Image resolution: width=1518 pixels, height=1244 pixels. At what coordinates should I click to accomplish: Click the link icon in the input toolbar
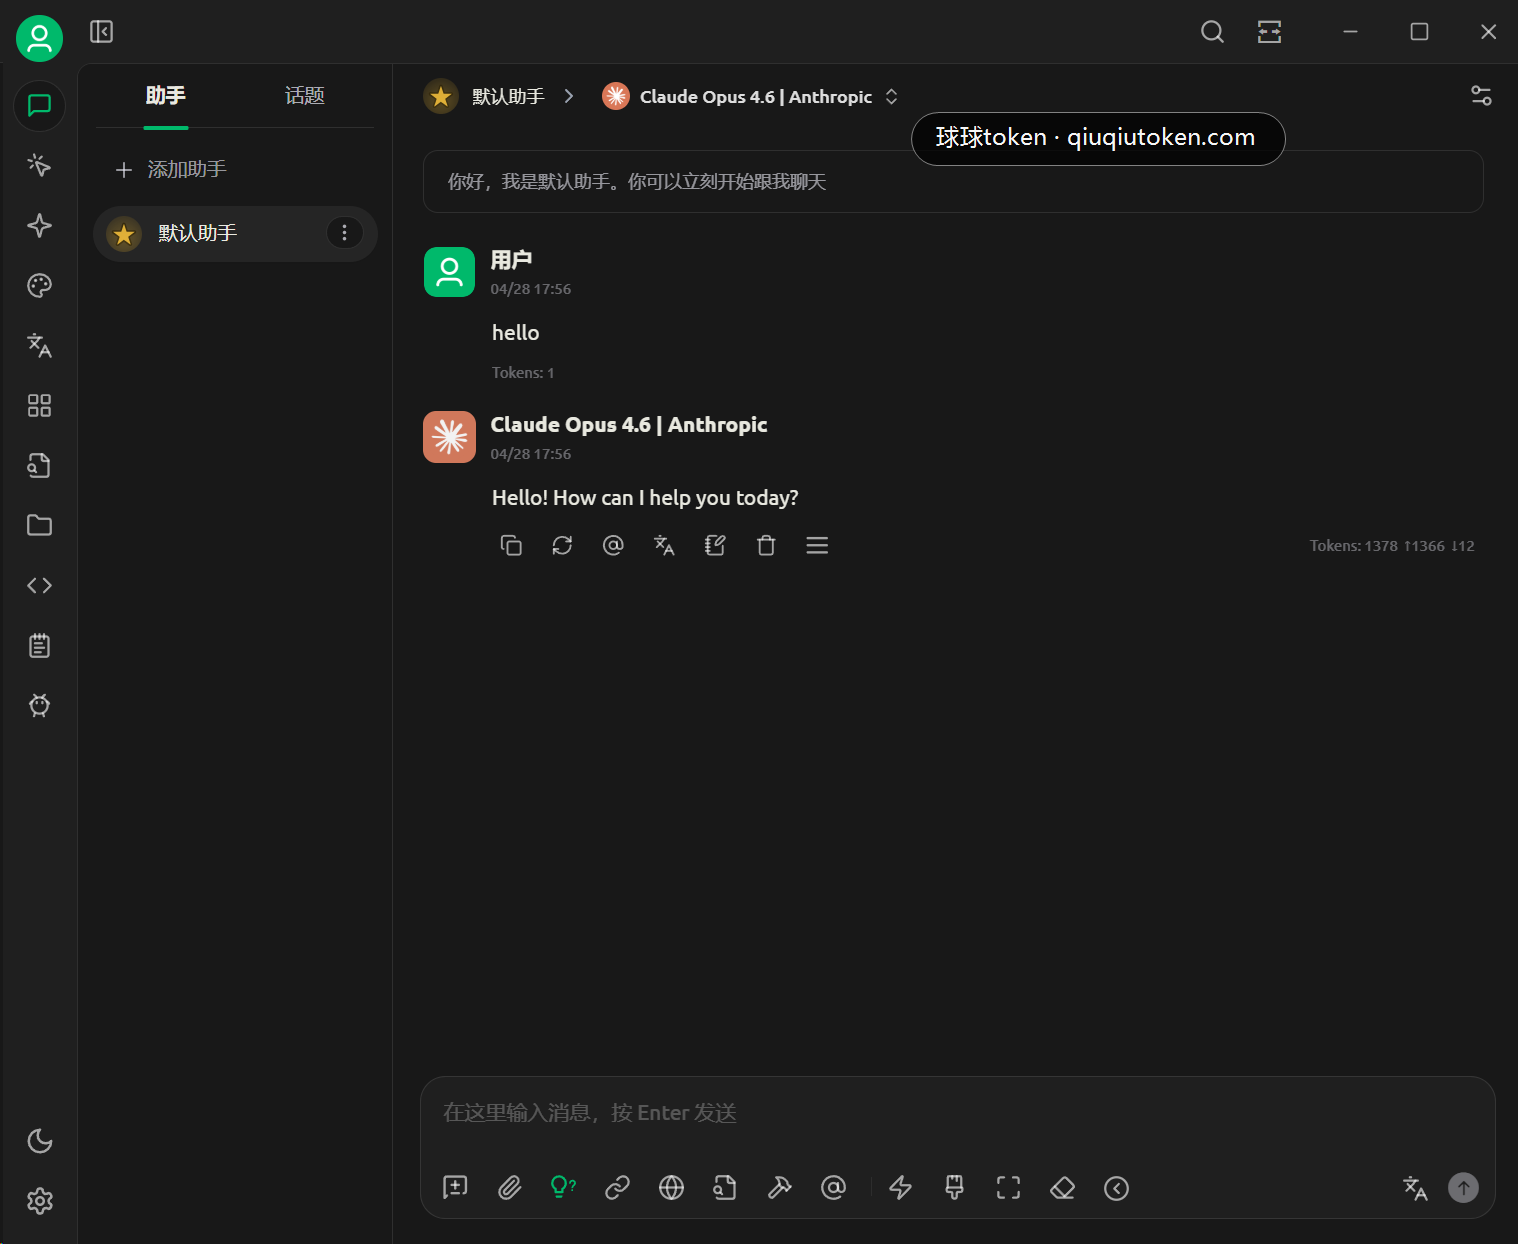(617, 1187)
